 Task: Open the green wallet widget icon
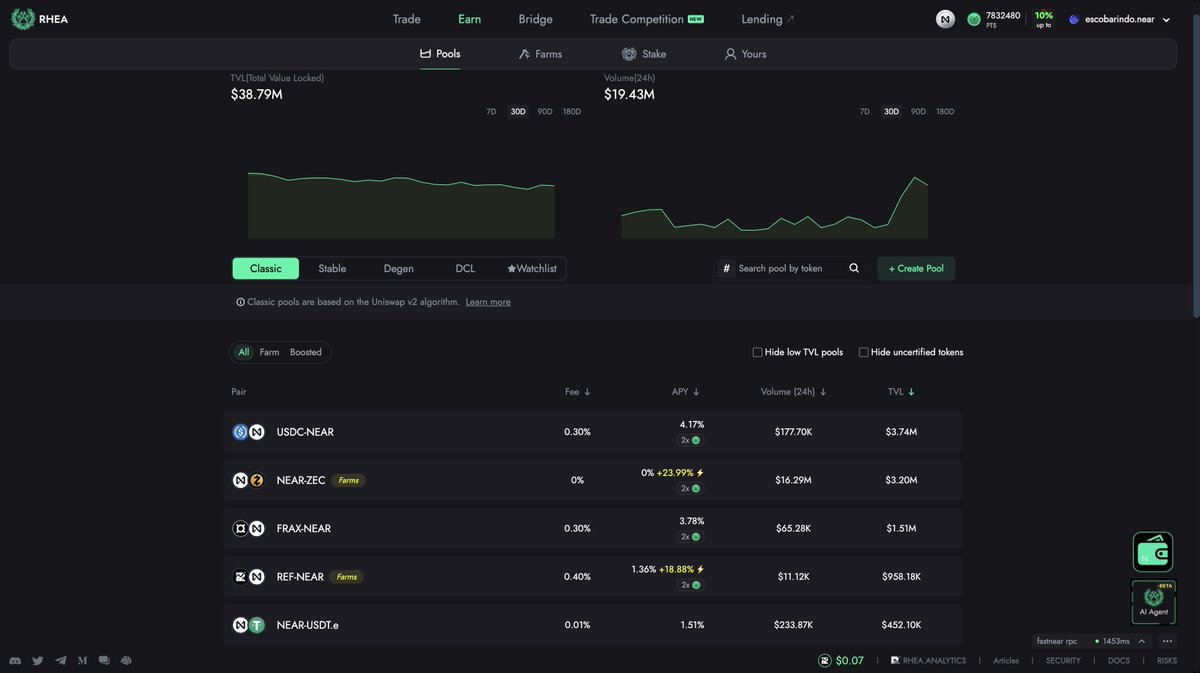click(1153, 552)
